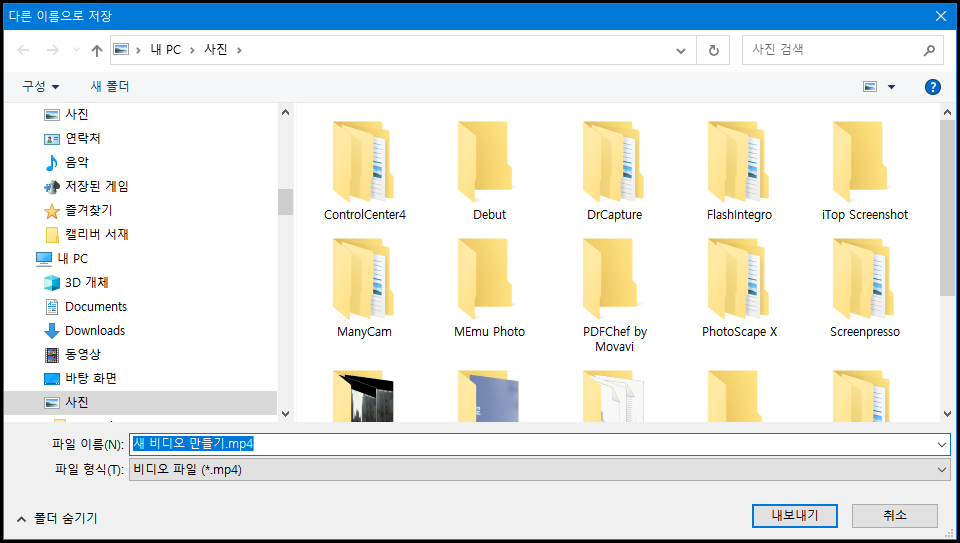Click 내보내기 to export
The width and height of the screenshot is (960, 543).
tap(795, 515)
